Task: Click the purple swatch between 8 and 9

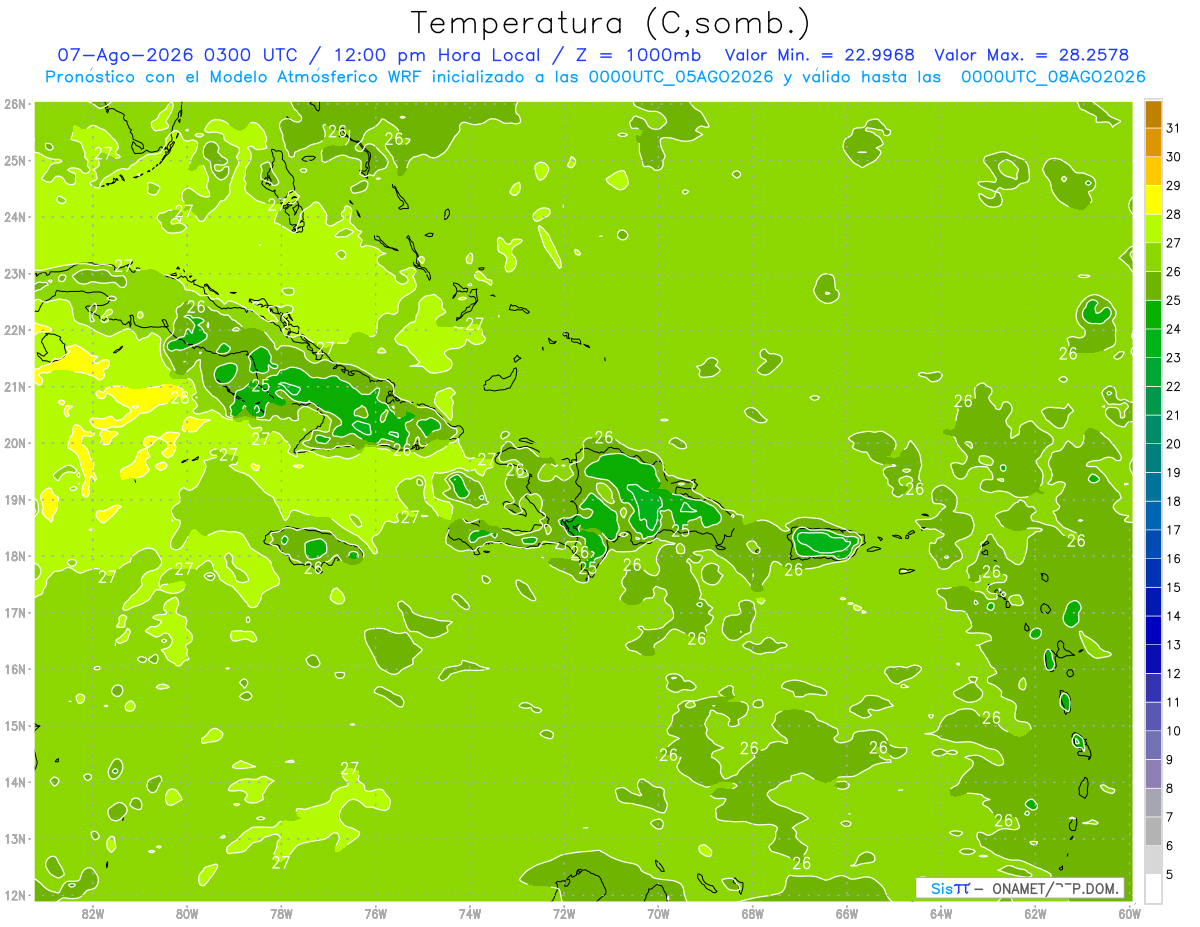Action: [1153, 773]
